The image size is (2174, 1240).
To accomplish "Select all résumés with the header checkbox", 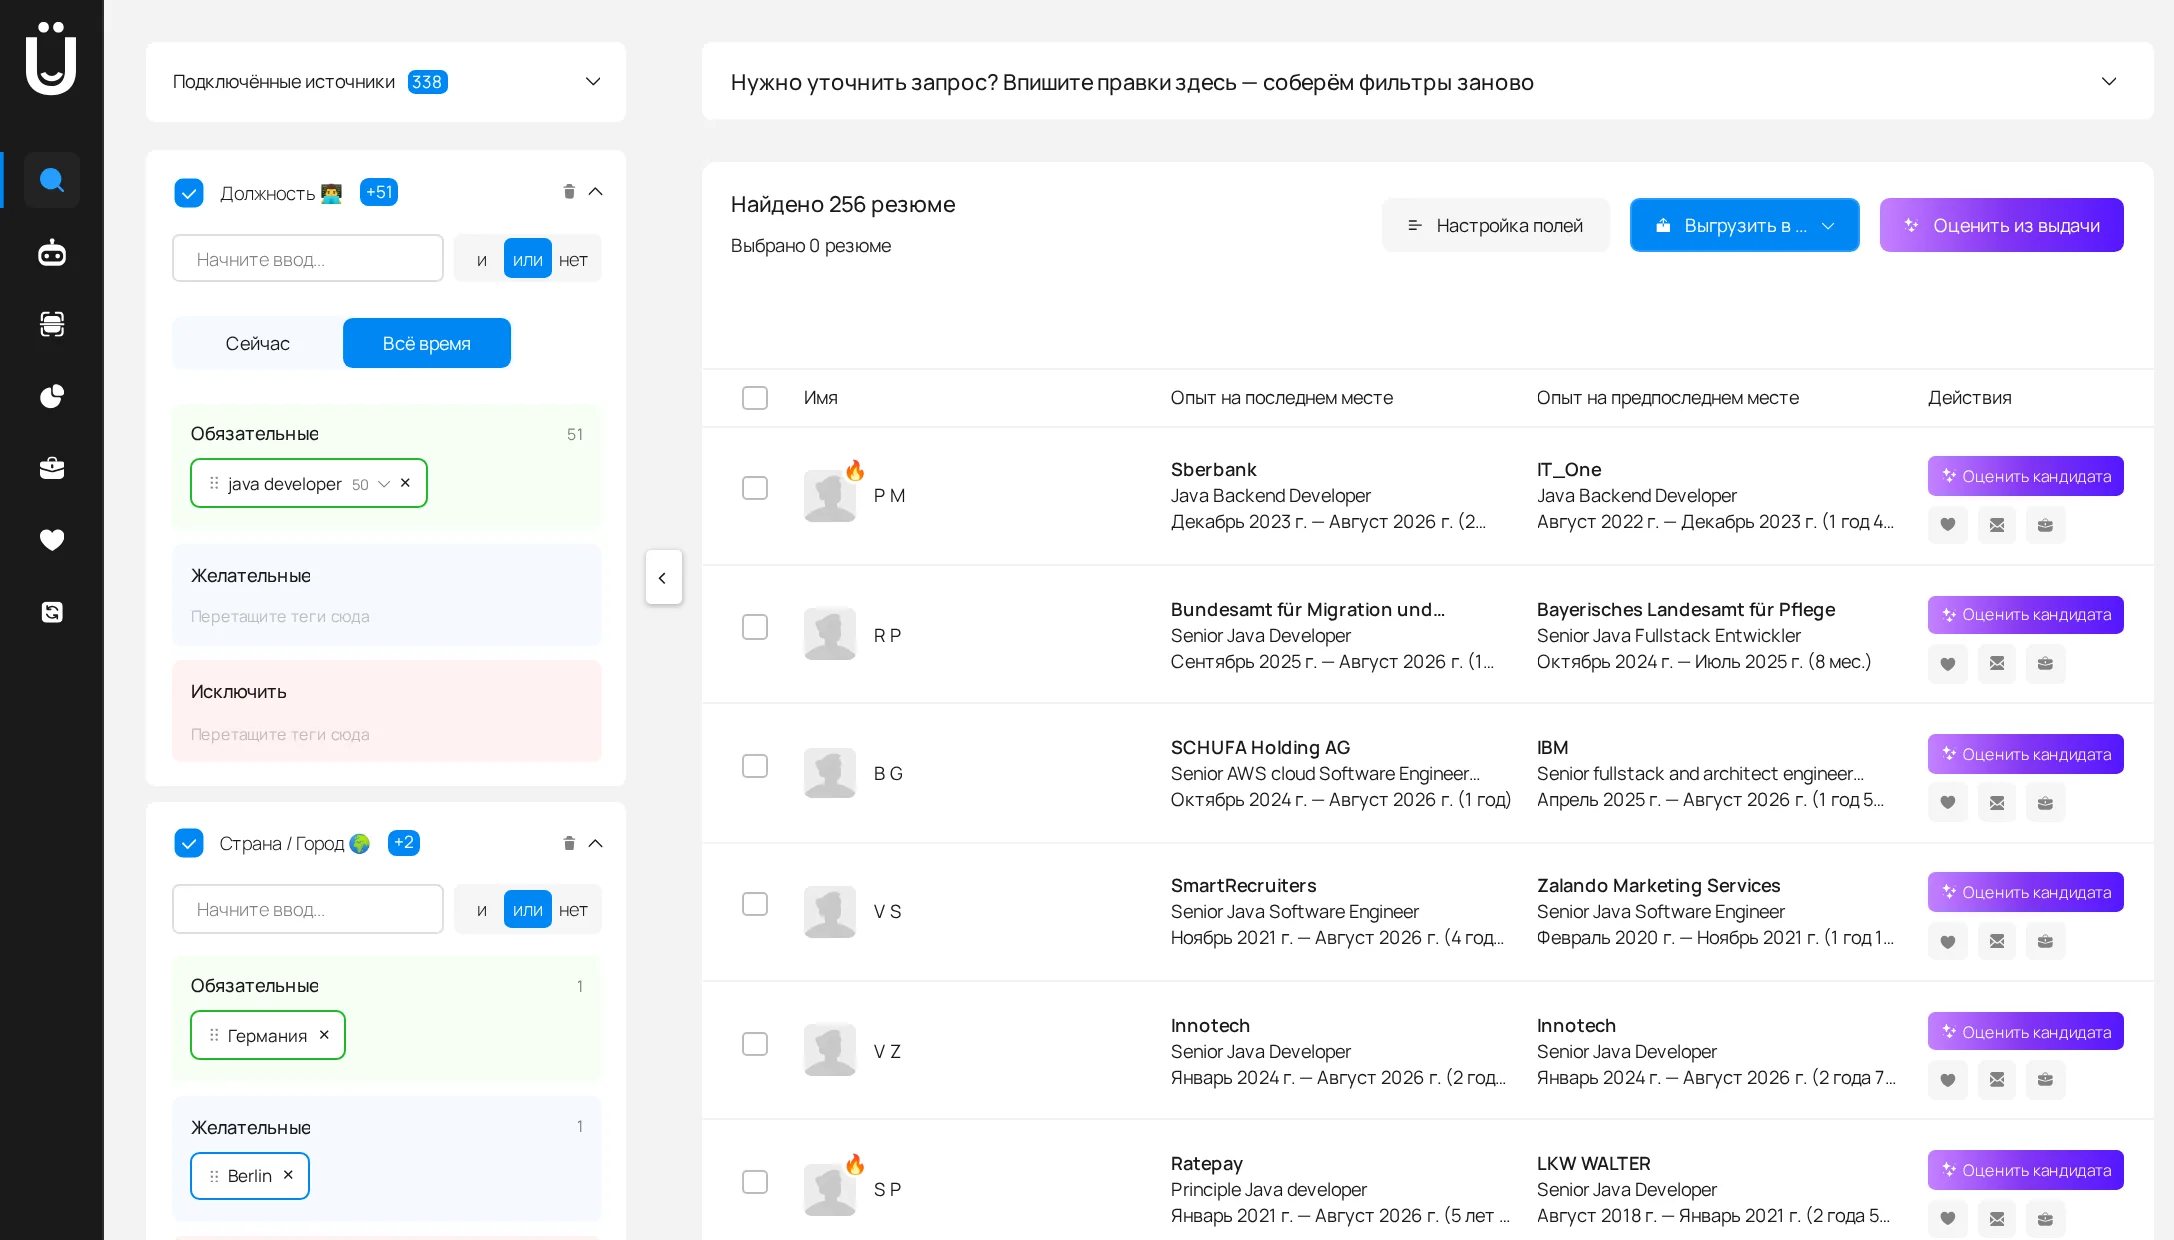I will tap(755, 398).
